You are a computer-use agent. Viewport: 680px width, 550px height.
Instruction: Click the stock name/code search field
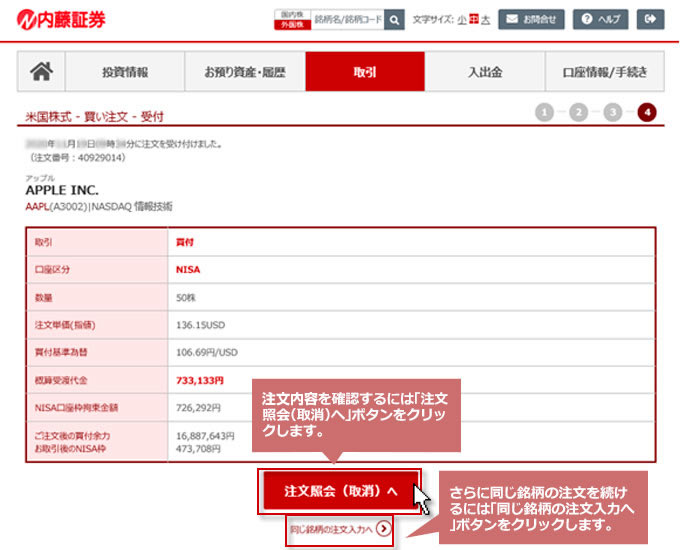348,20
